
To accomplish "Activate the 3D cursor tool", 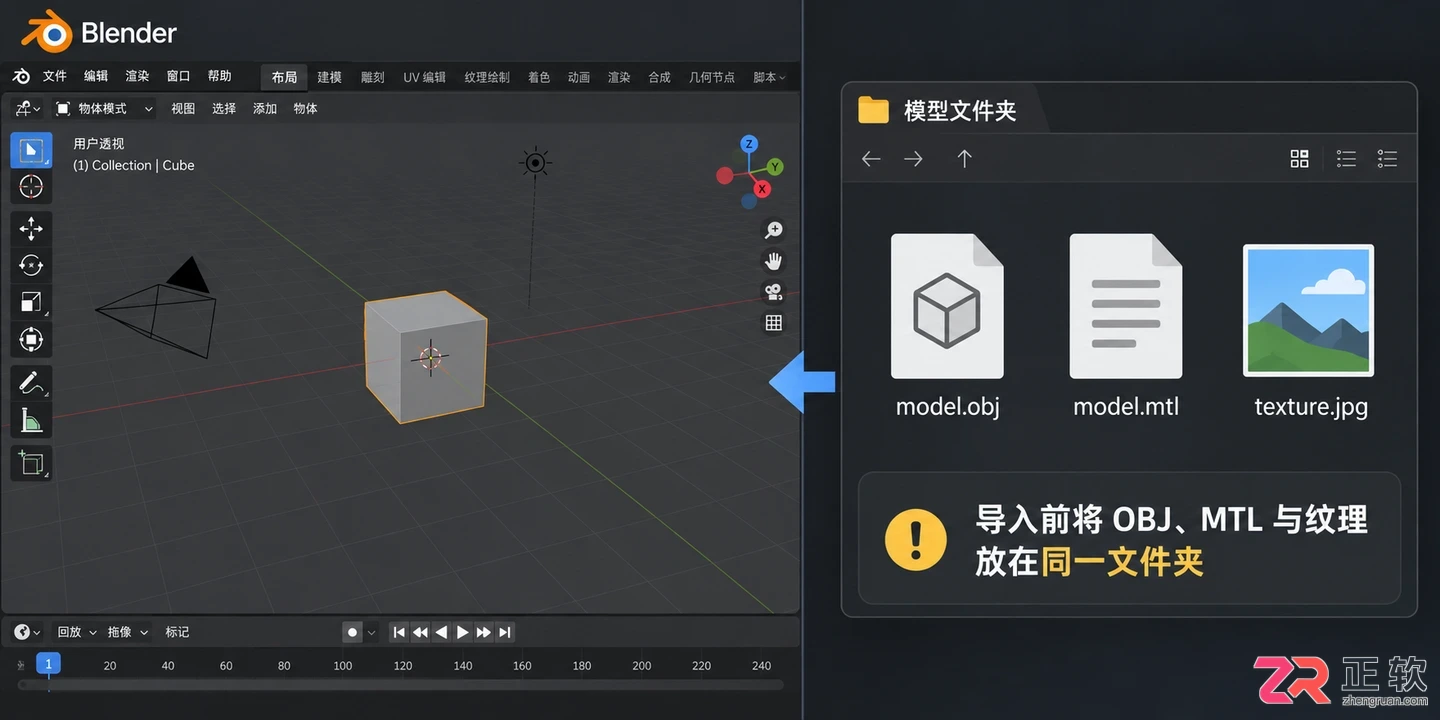I will [x=31, y=186].
